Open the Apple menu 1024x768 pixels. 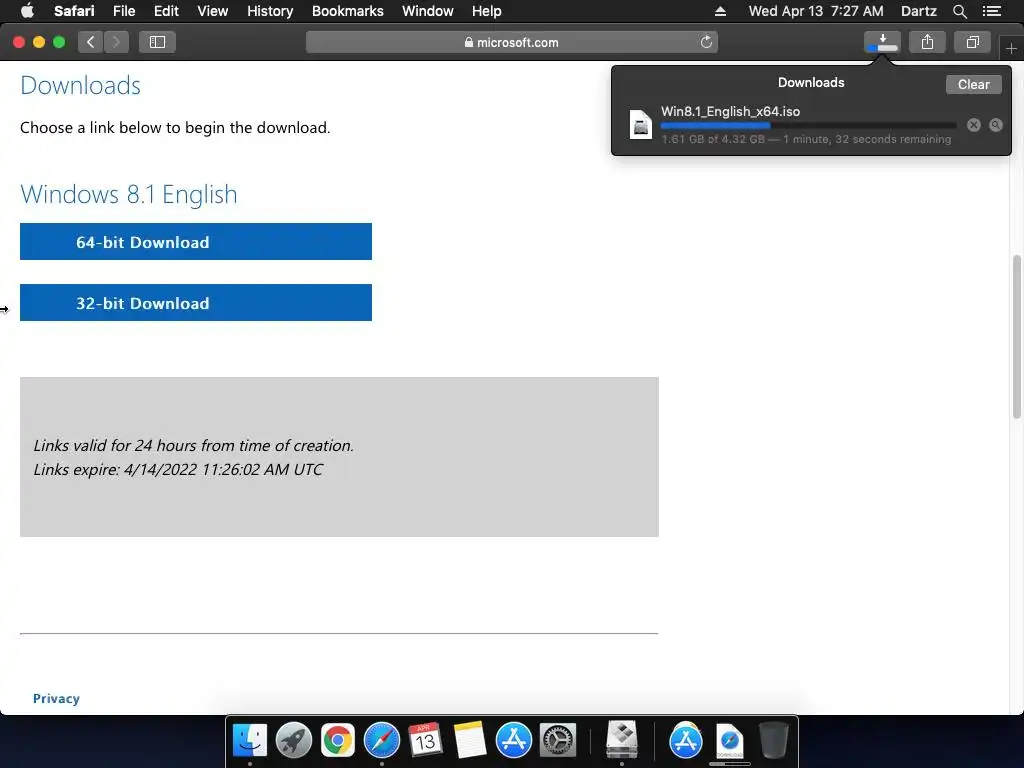click(x=27, y=10)
